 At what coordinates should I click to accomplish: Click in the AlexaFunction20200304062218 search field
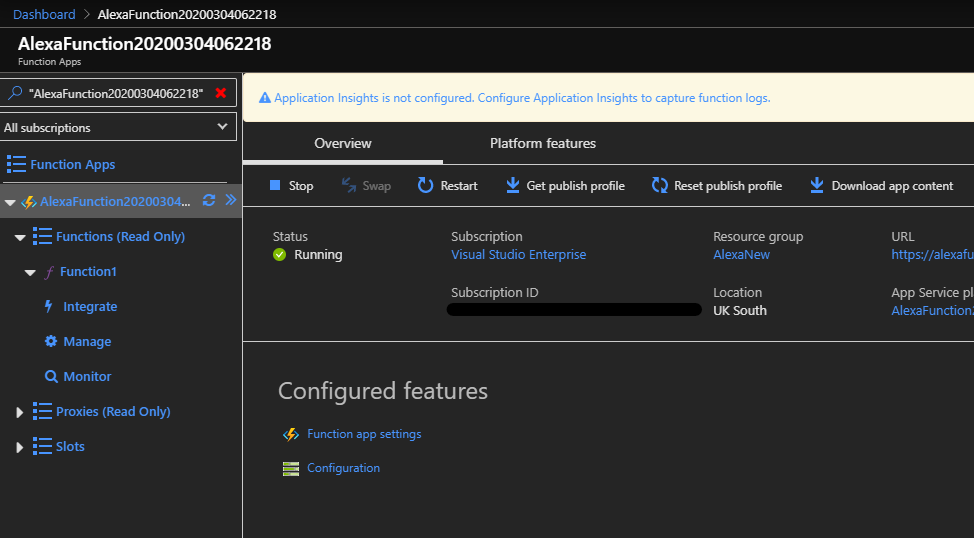coord(116,93)
